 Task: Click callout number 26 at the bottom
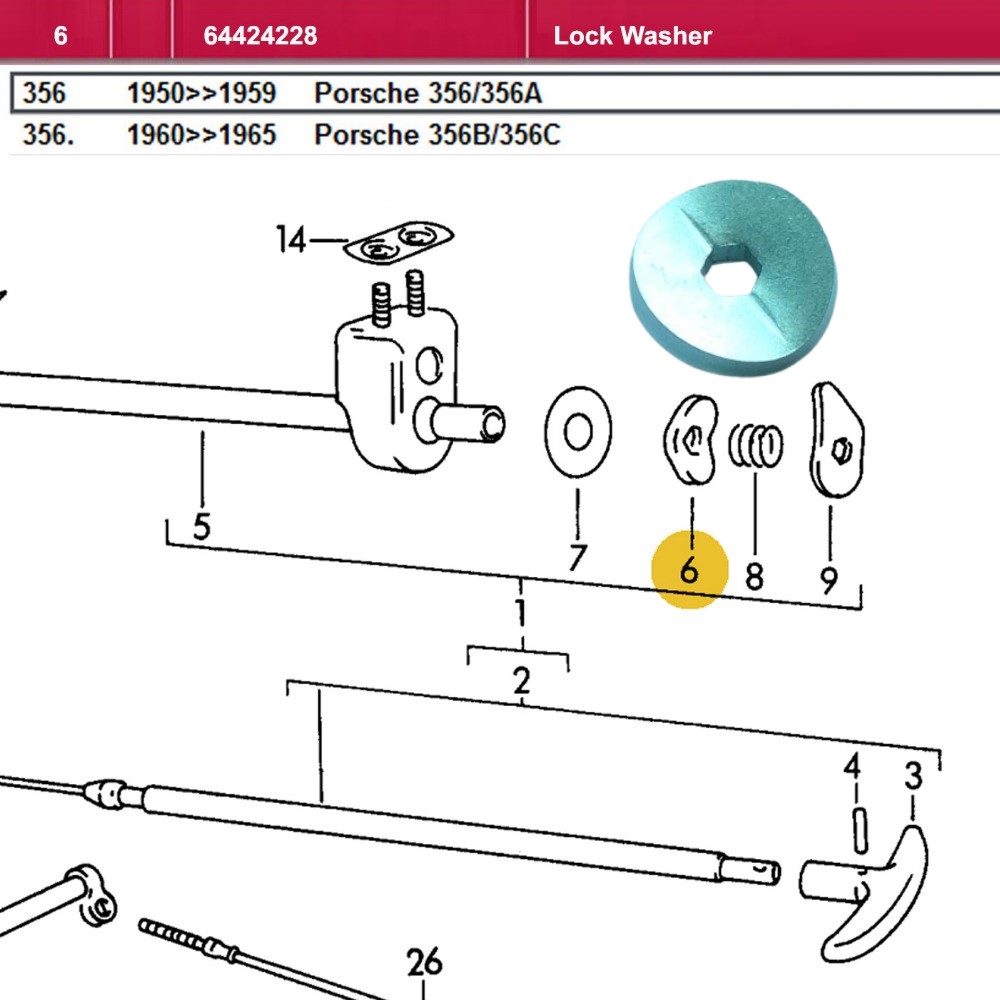point(424,963)
